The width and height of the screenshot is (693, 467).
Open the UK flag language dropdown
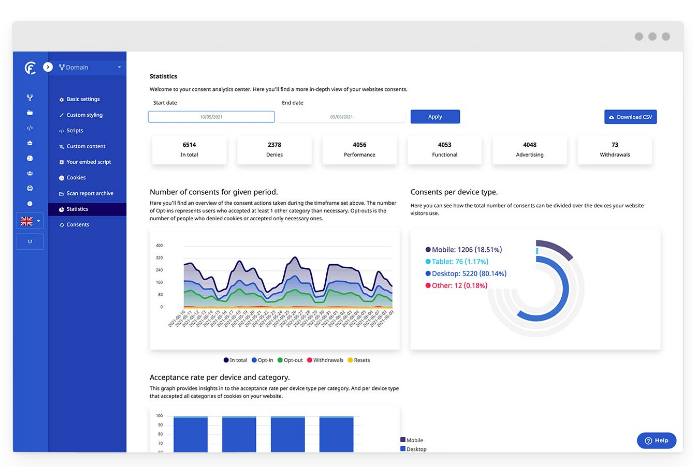coord(30,221)
